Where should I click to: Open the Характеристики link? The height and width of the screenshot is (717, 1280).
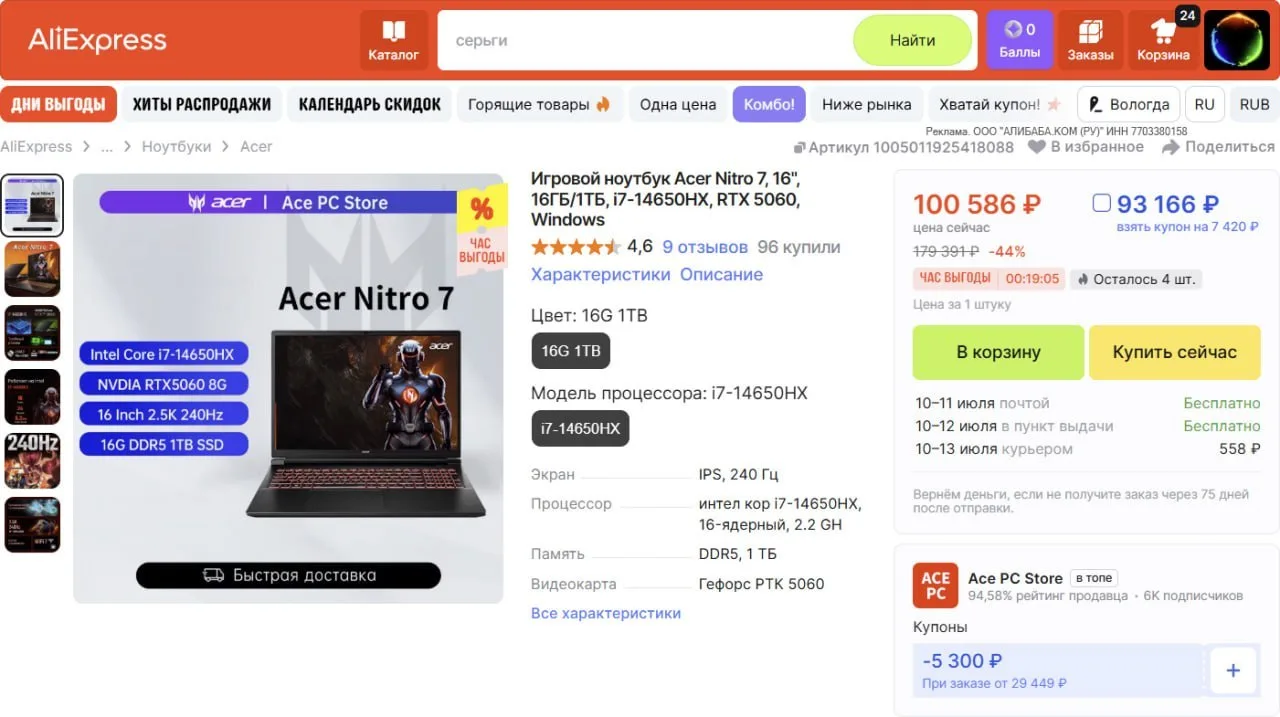[600, 274]
